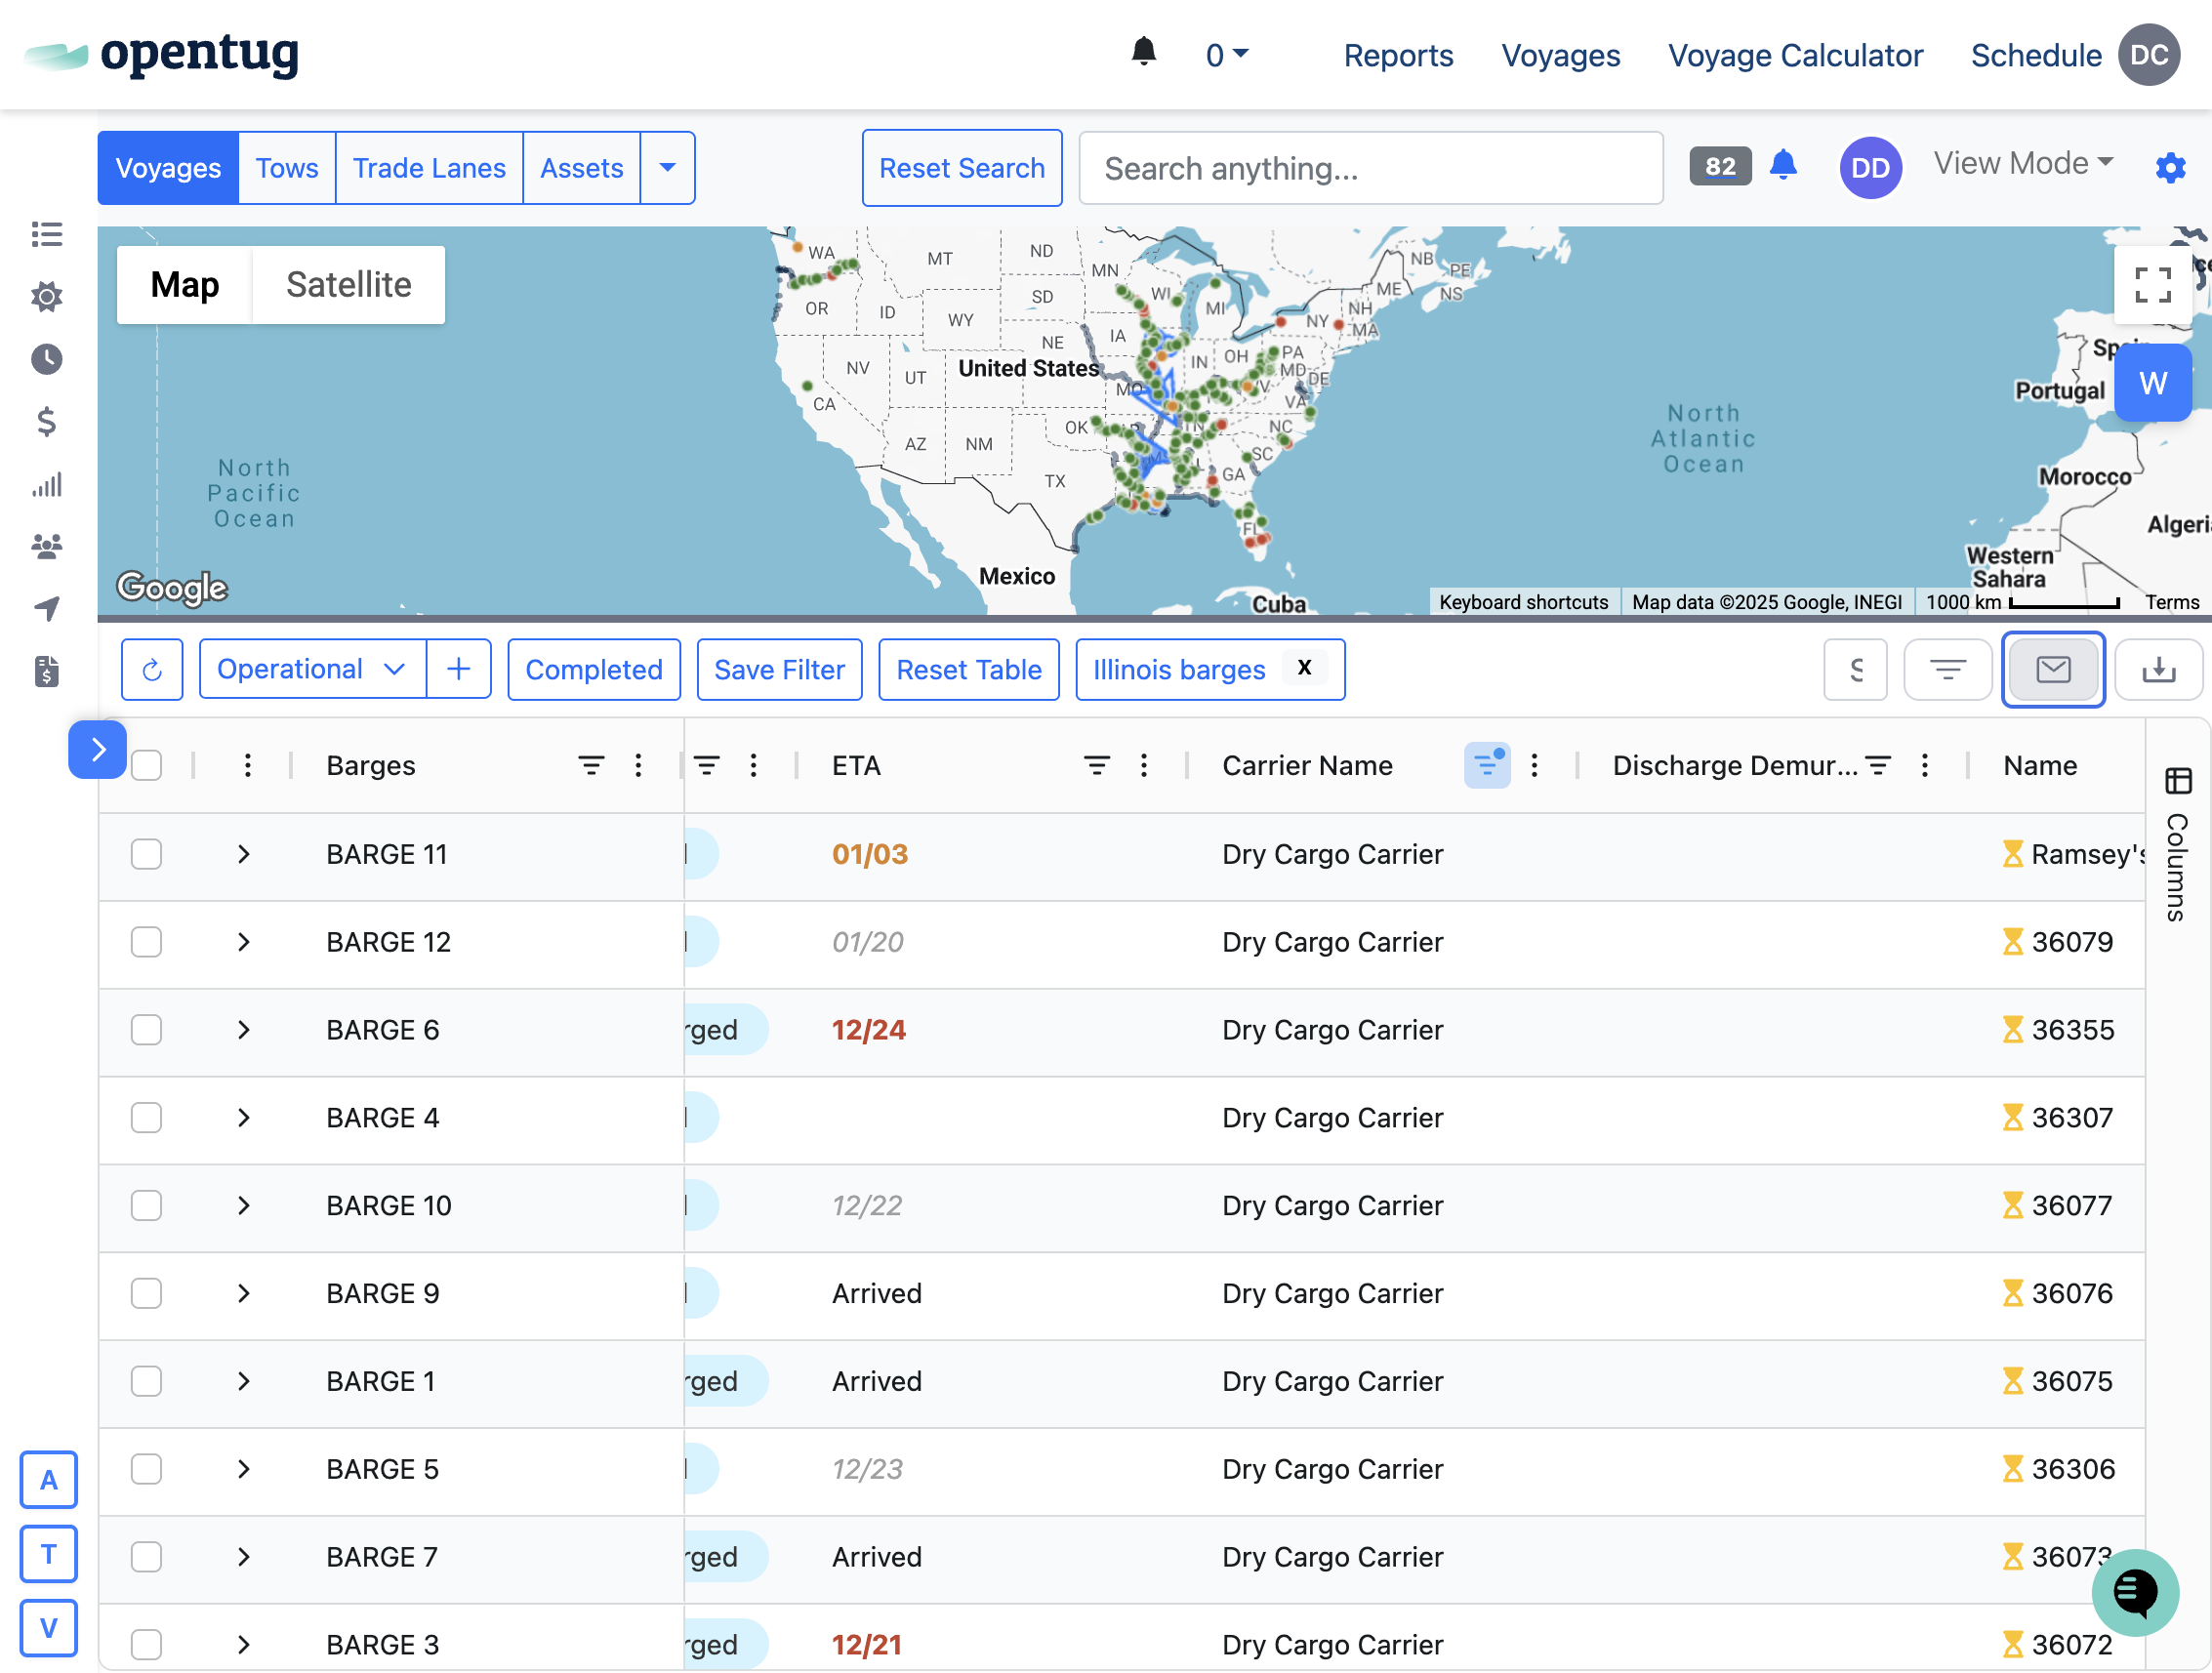This screenshot has width=2212, height=1673.
Task: Click the map fullscreen icon
Action: pos(2152,285)
